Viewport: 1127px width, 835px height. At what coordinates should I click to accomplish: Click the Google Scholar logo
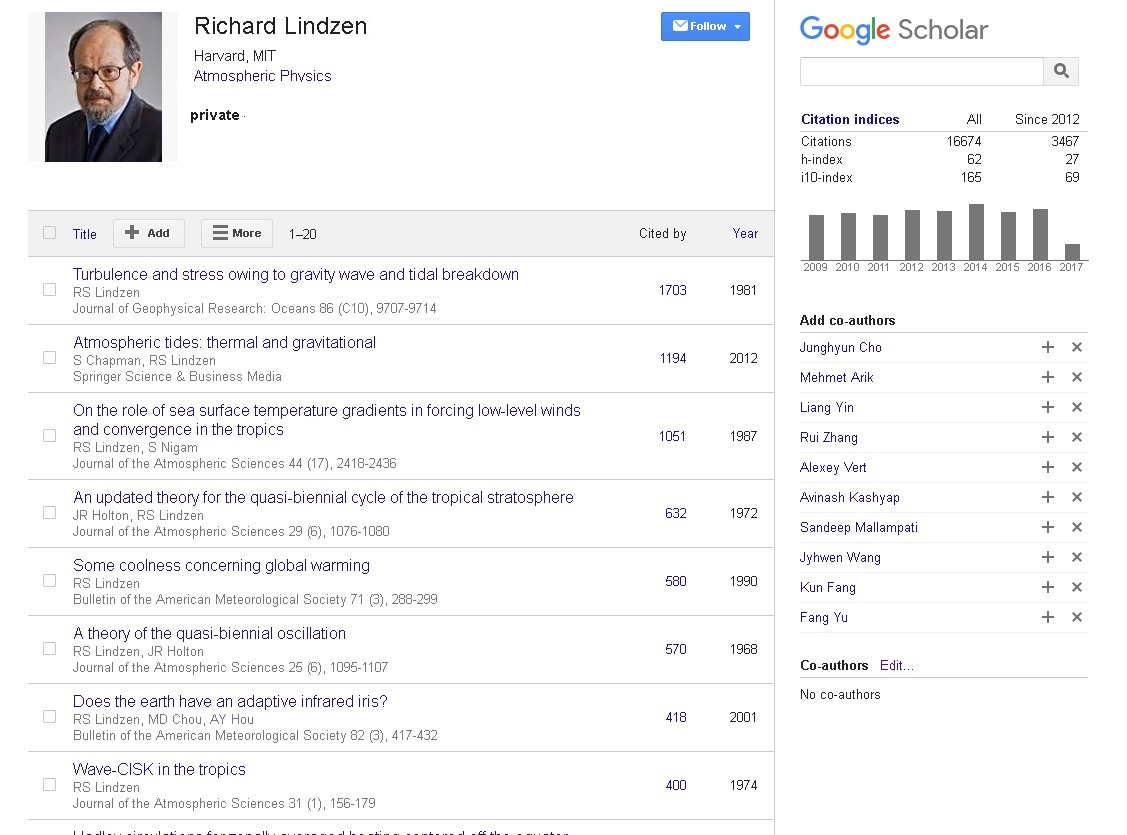[894, 30]
